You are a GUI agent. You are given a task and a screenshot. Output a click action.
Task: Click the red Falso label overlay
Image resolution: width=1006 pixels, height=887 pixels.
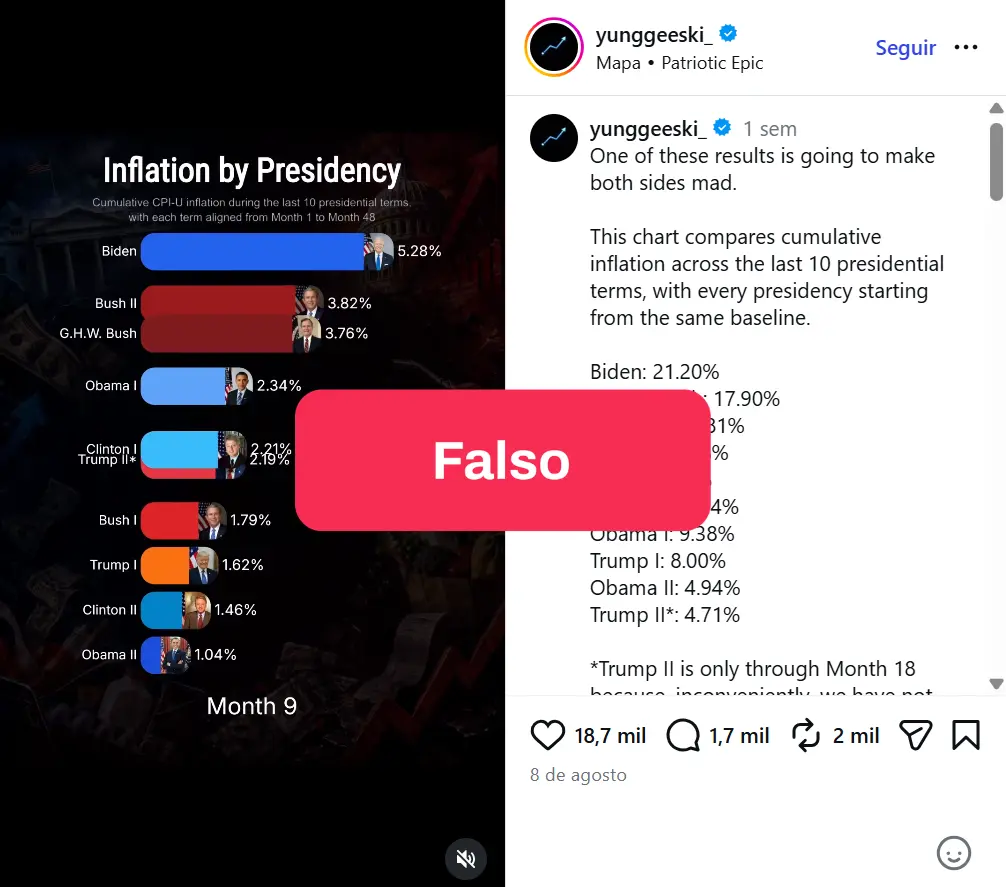[502, 460]
